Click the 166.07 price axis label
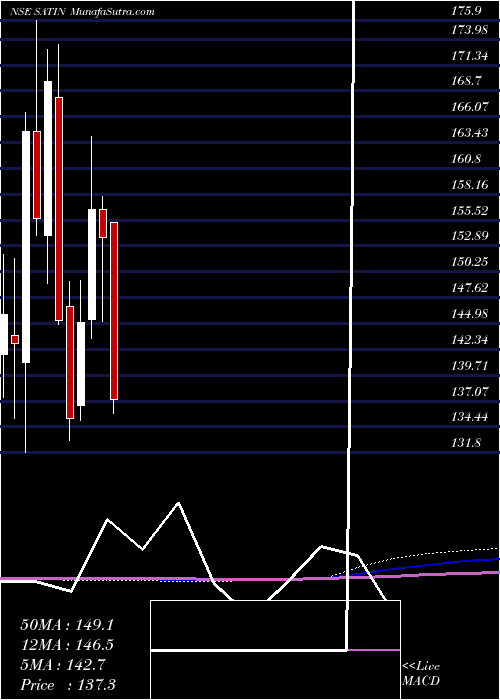Viewport: 500px width, 700px height. (470, 107)
